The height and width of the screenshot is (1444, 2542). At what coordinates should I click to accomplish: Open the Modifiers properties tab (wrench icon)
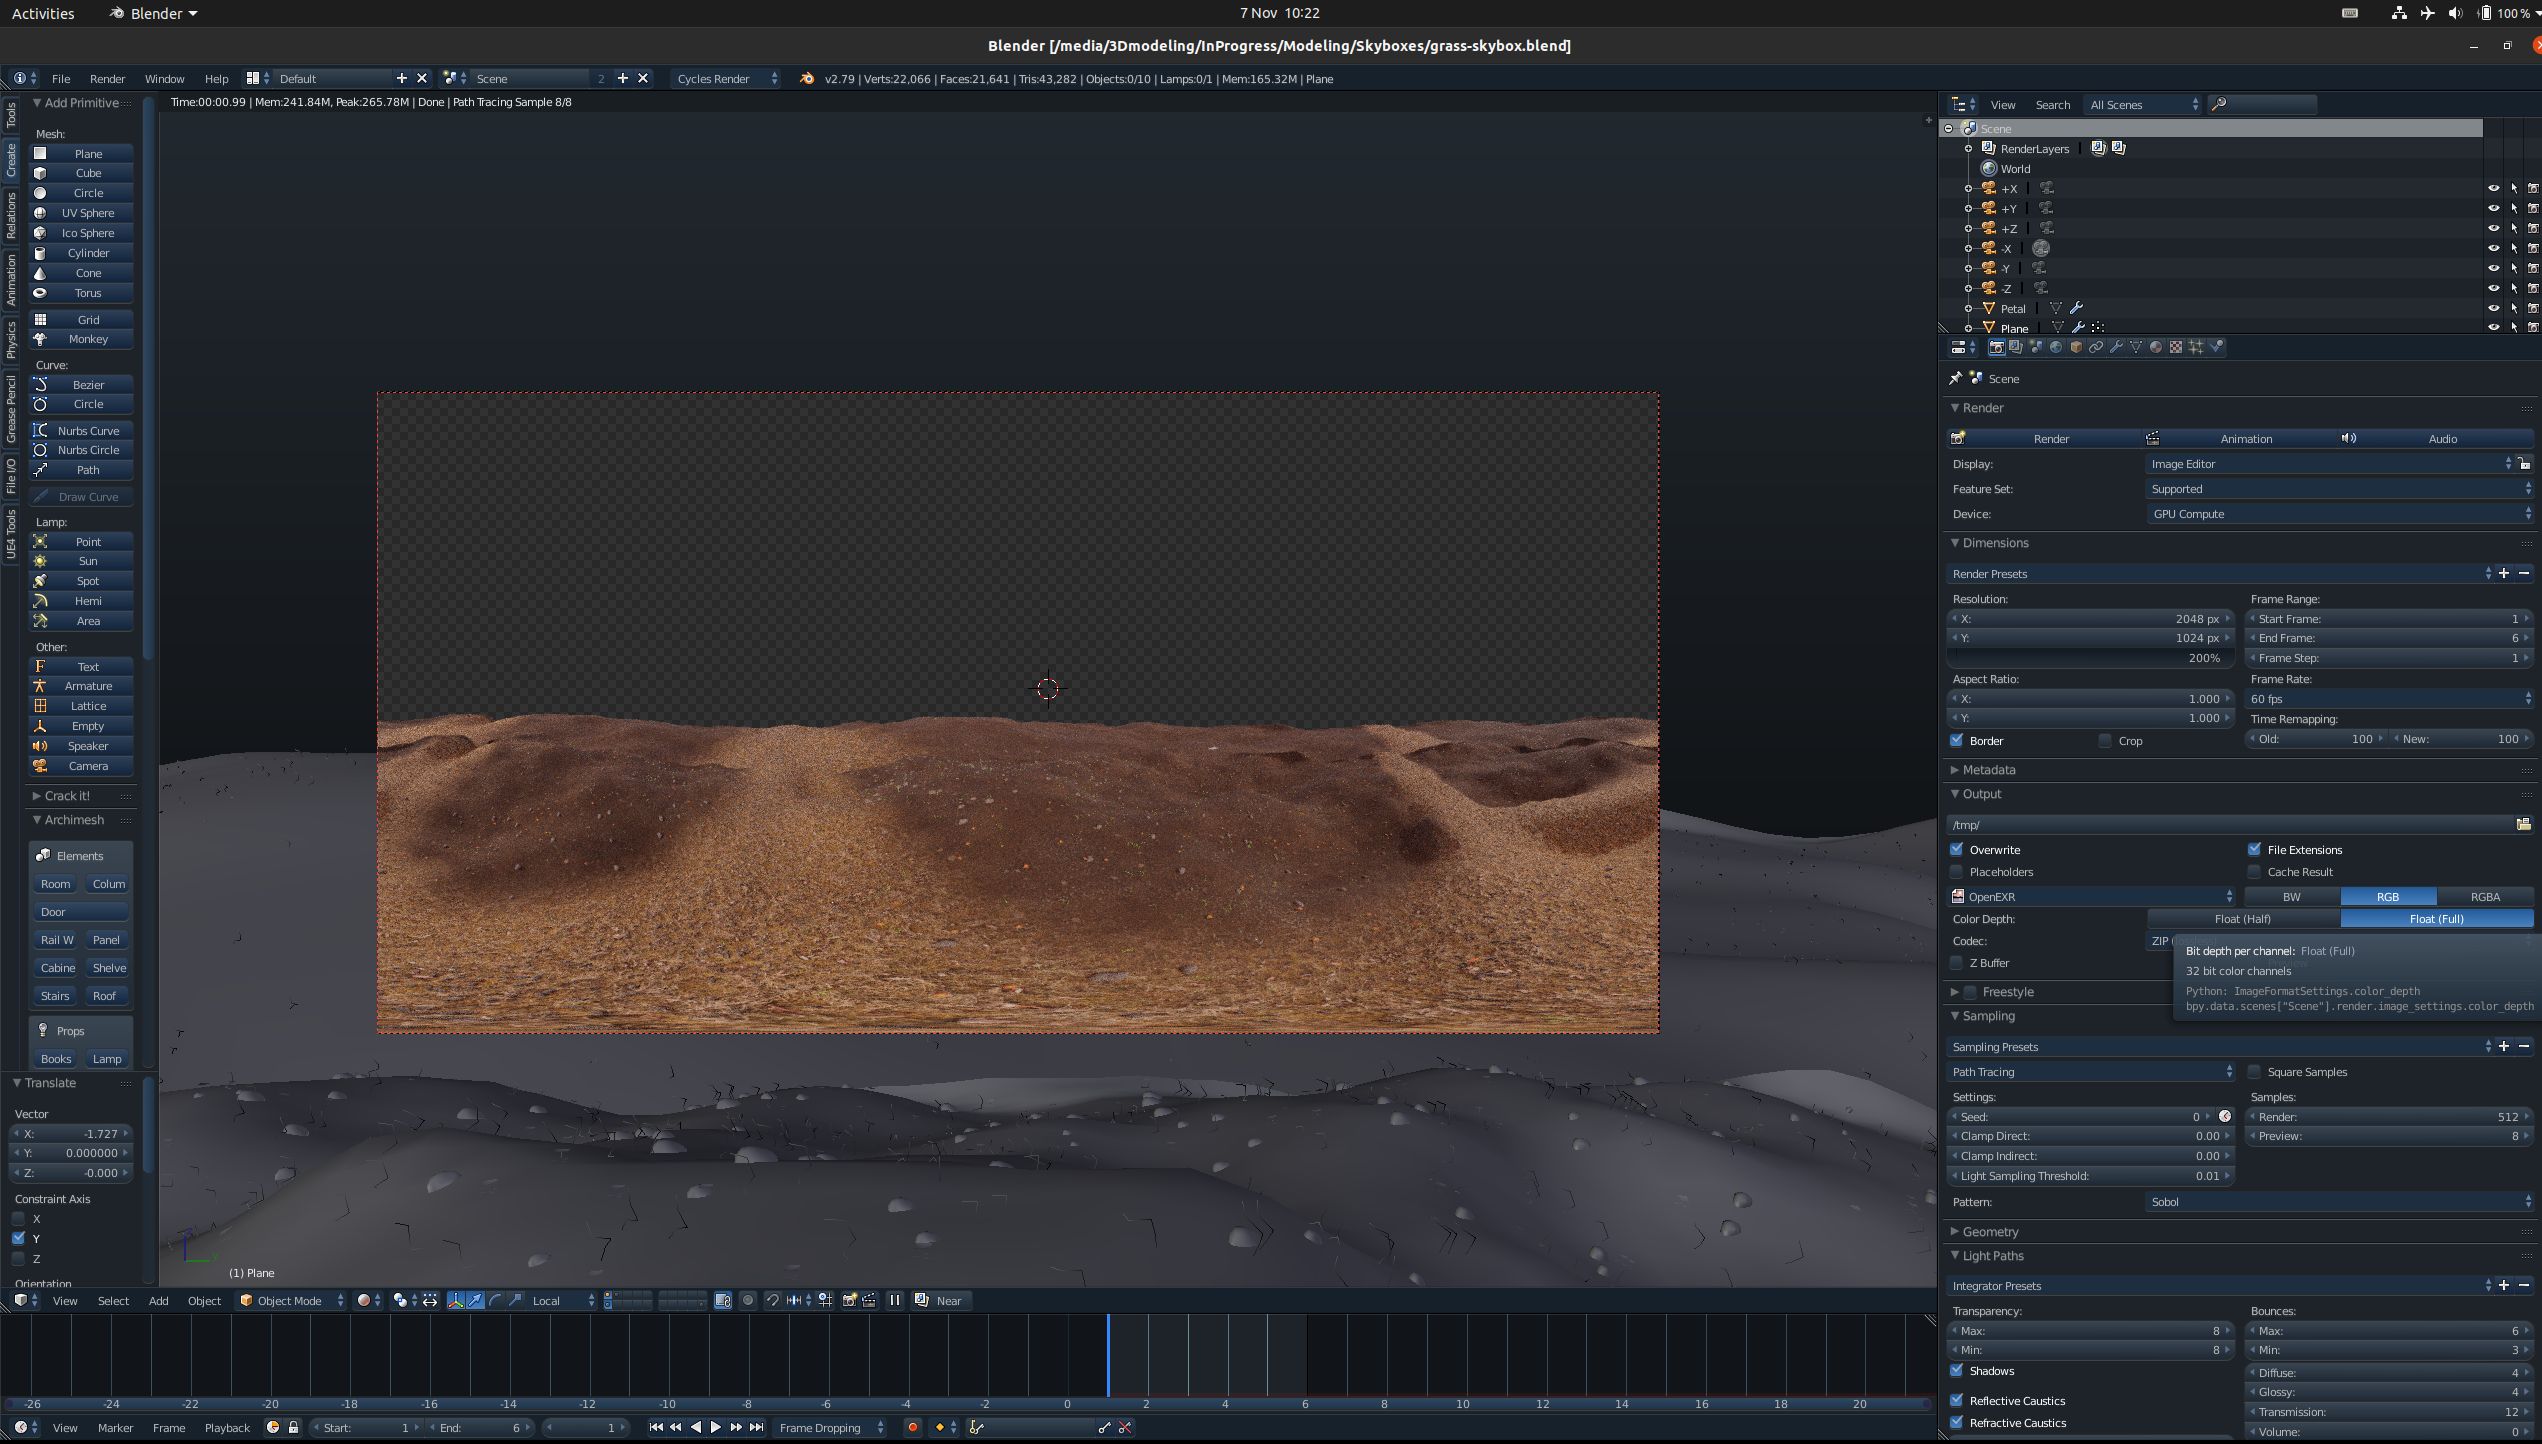tap(2116, 347)
